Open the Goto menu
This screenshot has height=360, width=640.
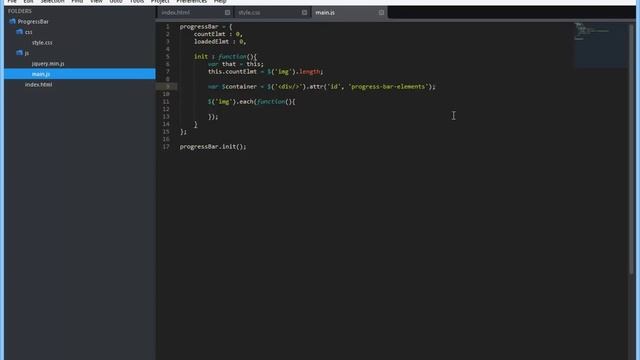(116, 2)
